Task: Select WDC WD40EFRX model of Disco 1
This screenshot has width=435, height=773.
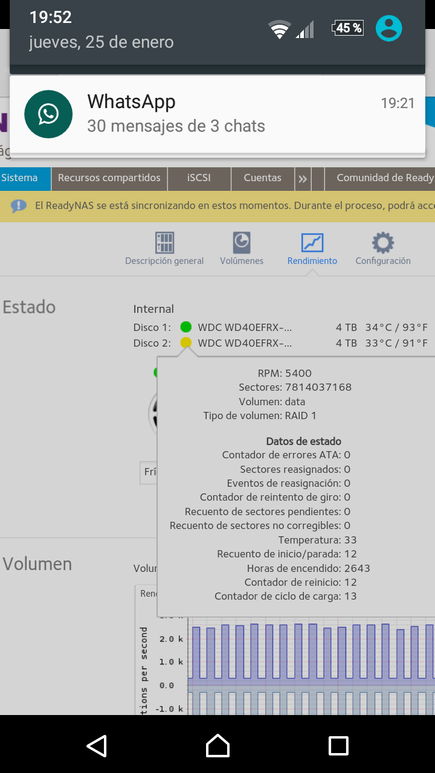Action: point(245,327)
